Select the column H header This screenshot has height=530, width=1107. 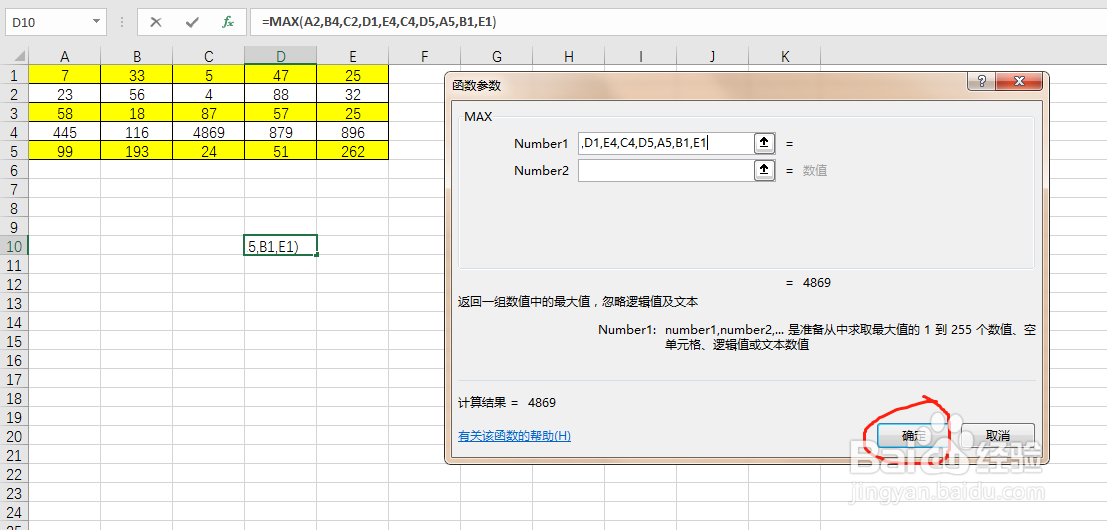[x=569, y=56]
